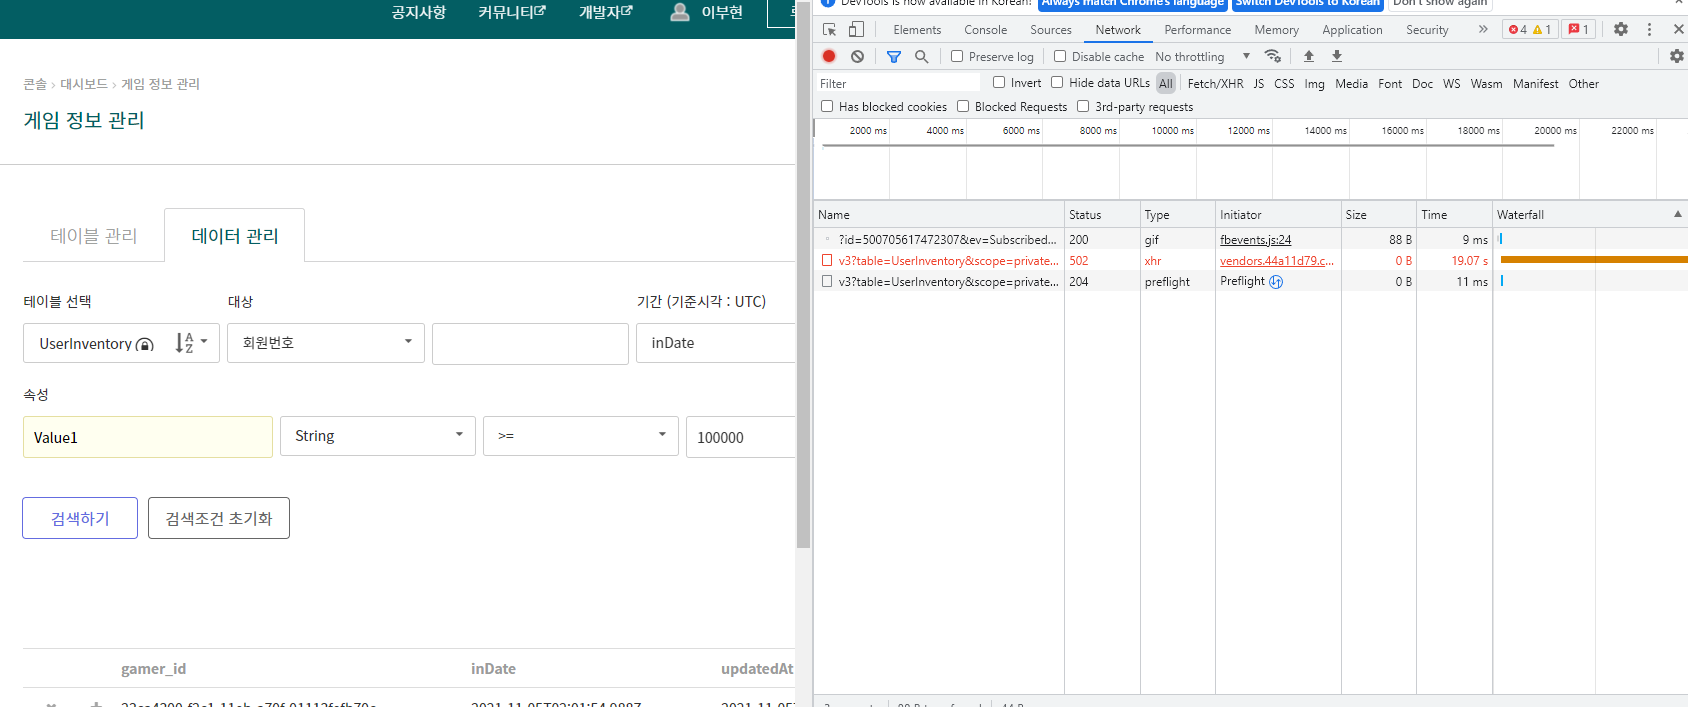This screenshot has height=707, width=1688.
Task: Open the 공지사항 navigation link
Action: tap(419, 12)
